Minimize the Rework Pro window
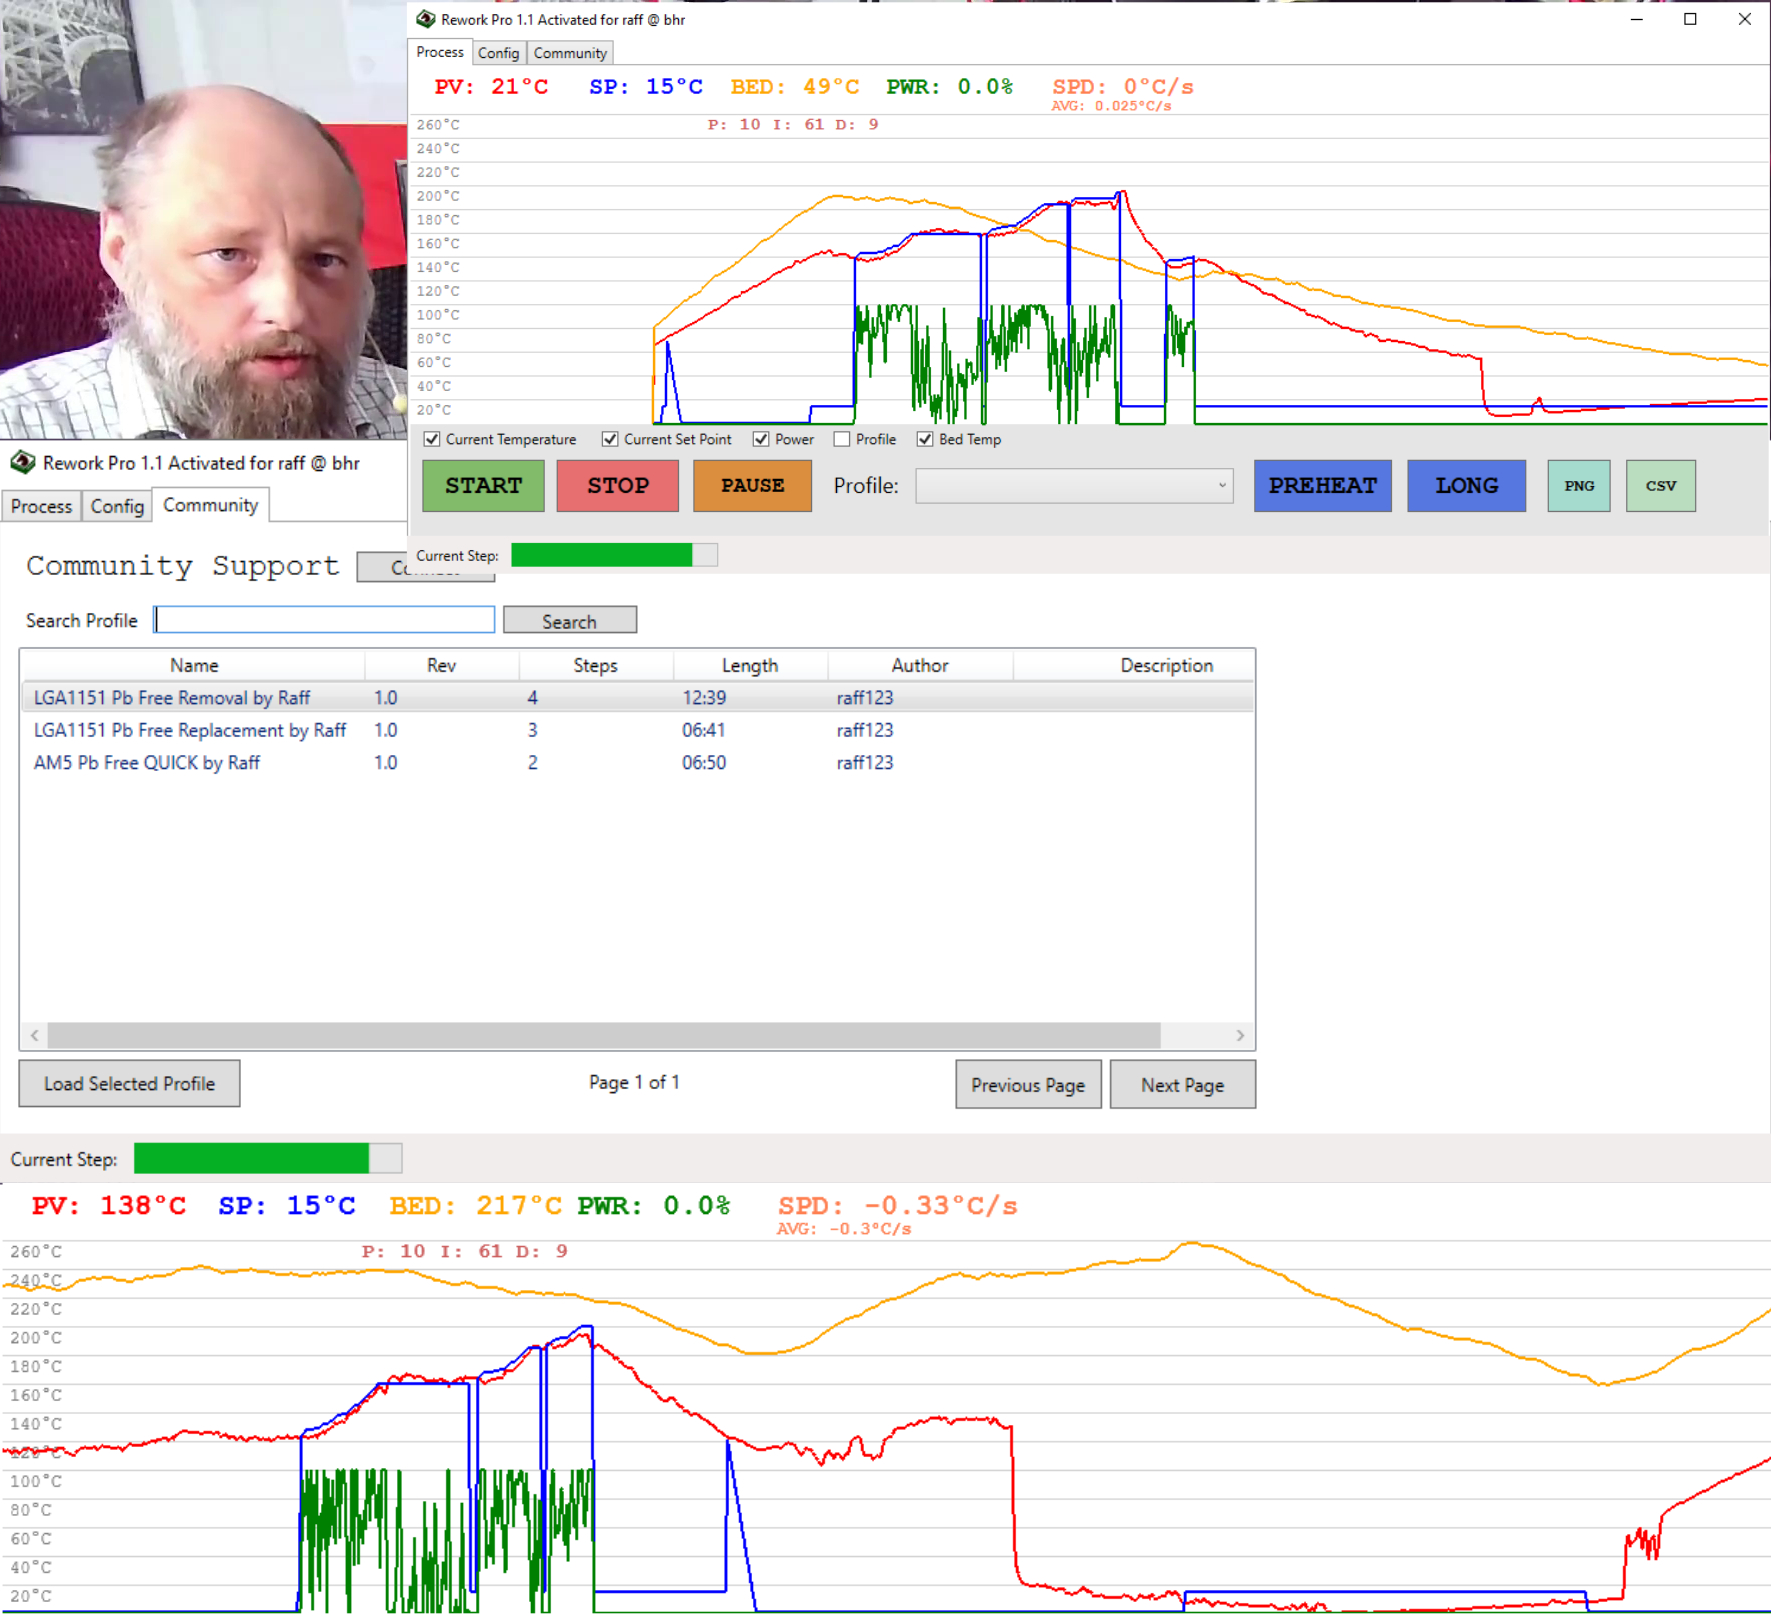This screenshot has height=1624, width=1771. (x=1636, y=19)
